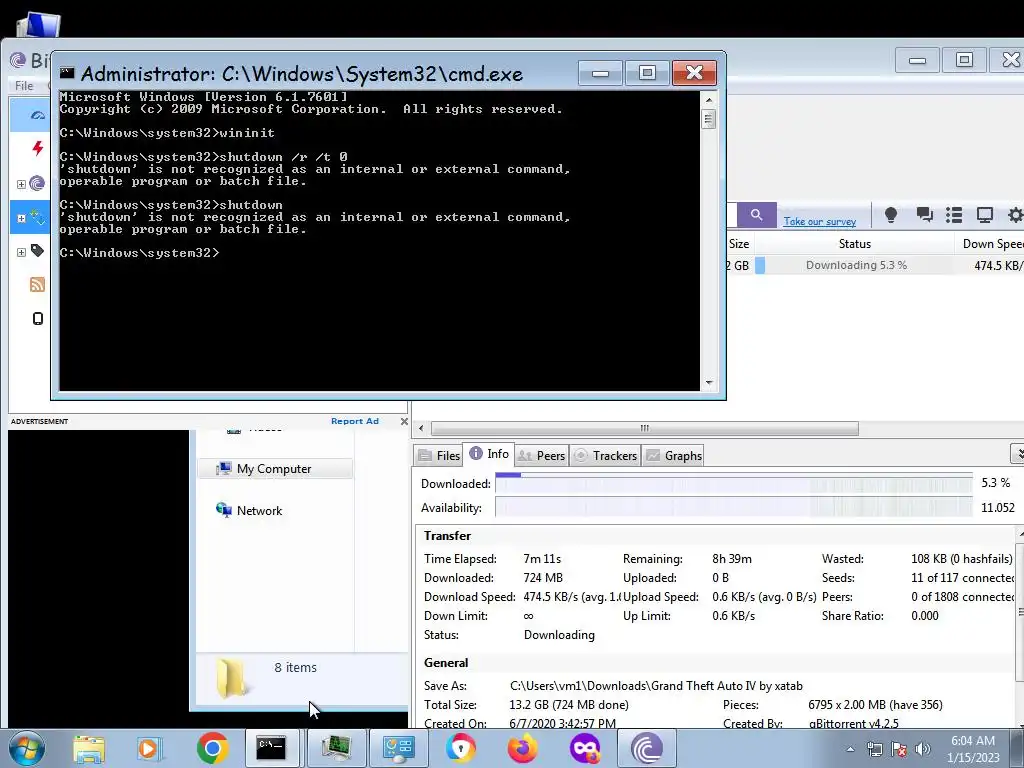
Task: Open BitTorrent preferences gear icon
Action: pos(1016,215)
